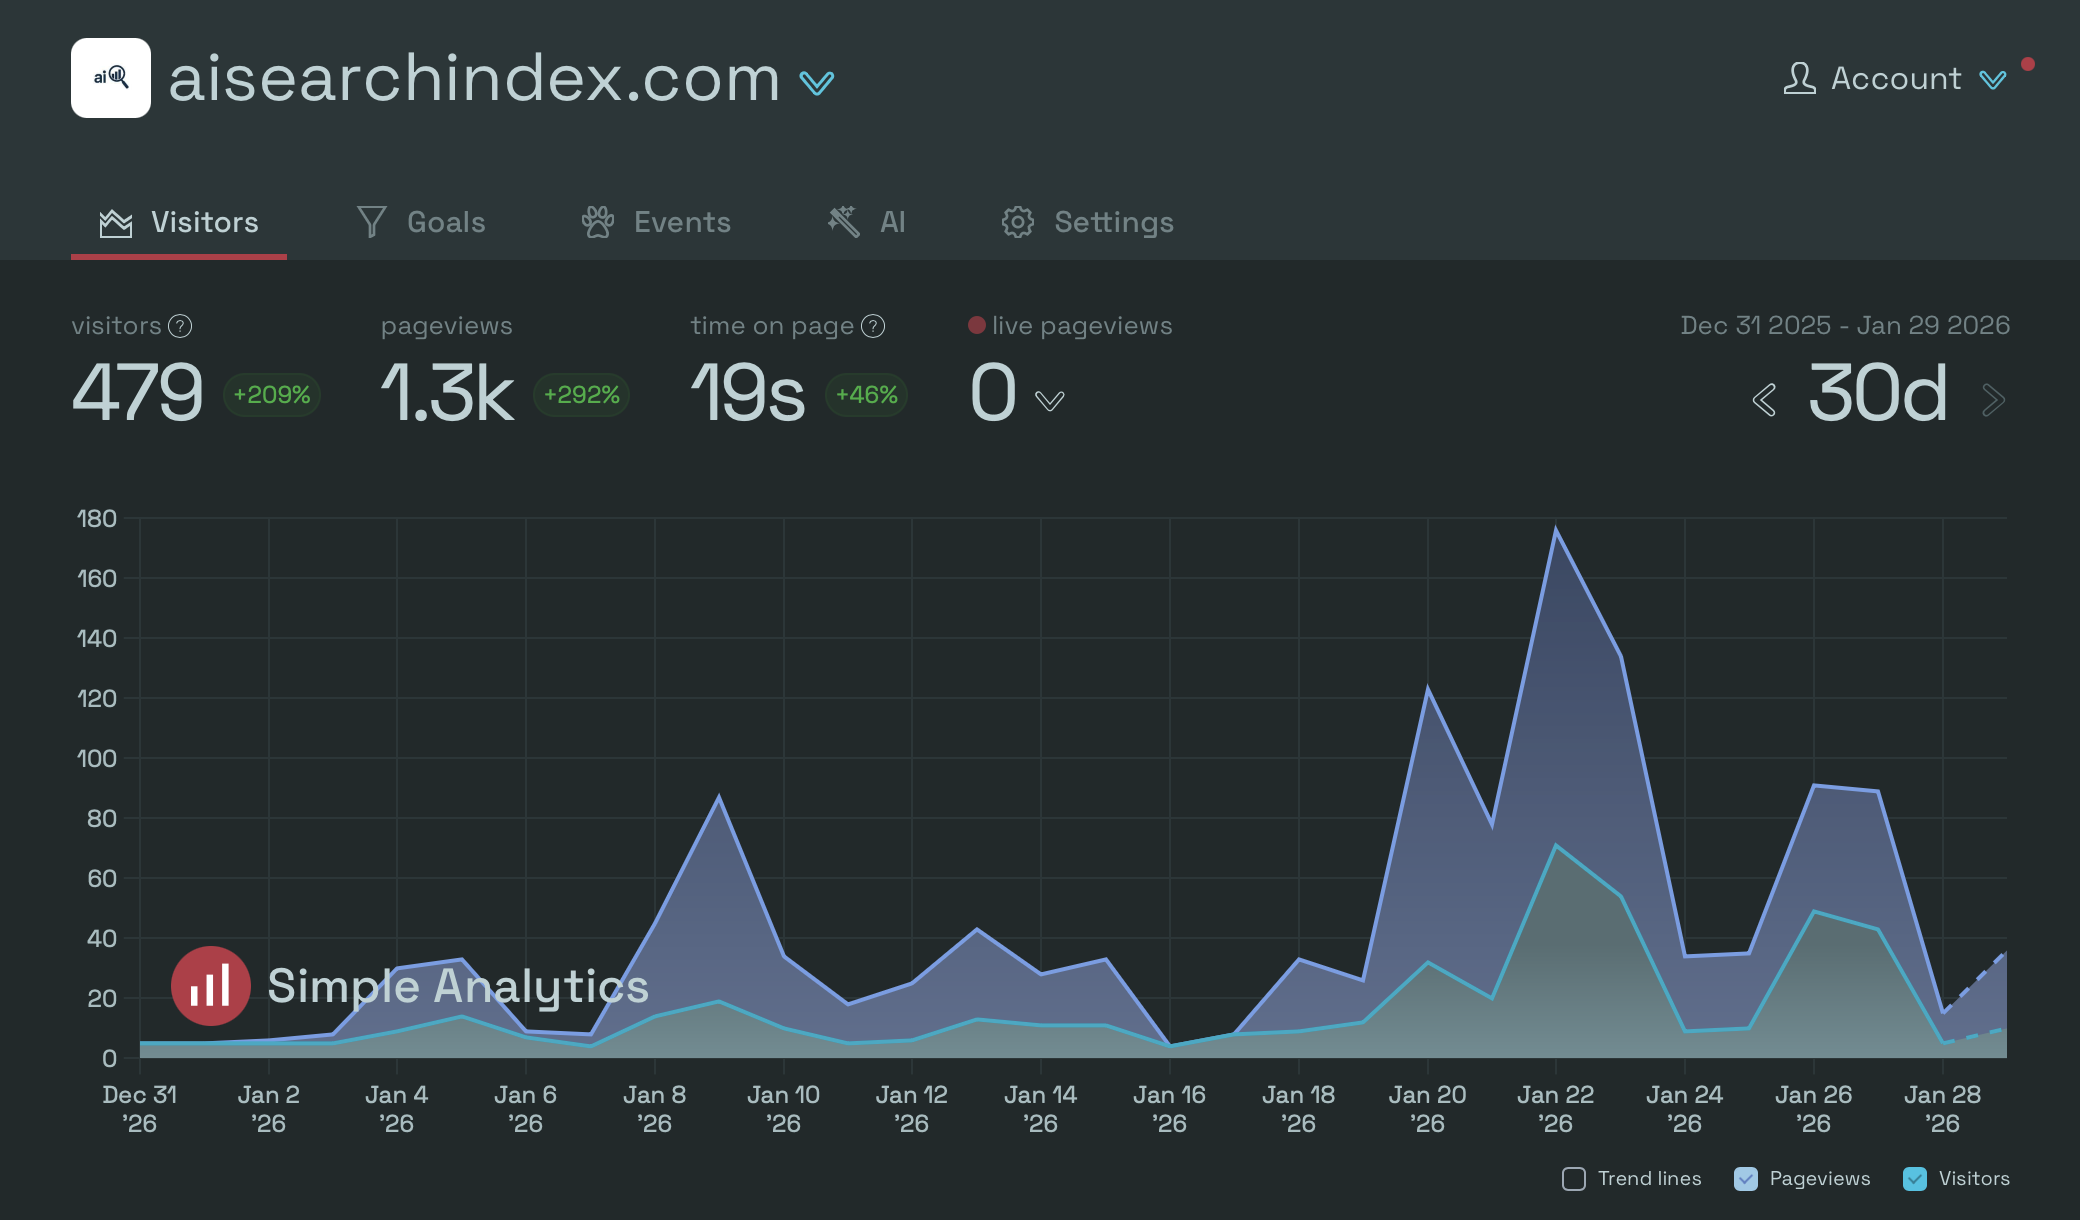Go to previous period with left arrow

pyautogui.click(x=1764, y=399)
